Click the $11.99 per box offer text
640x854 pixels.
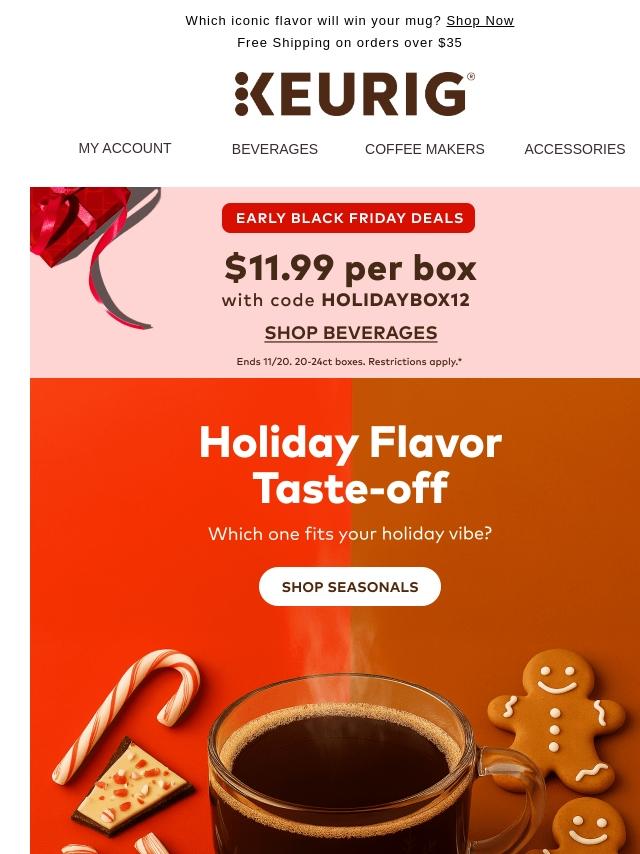(x=350, y=268)
